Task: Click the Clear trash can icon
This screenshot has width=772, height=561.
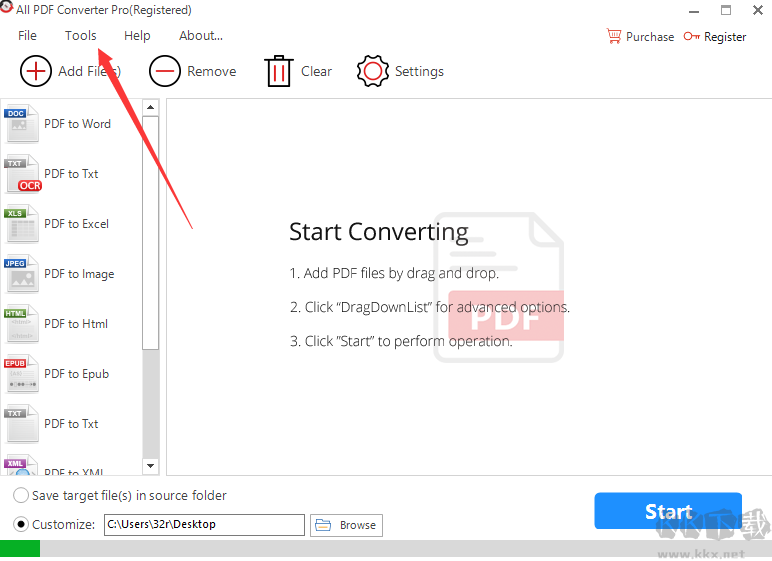Action: (279, 71)
